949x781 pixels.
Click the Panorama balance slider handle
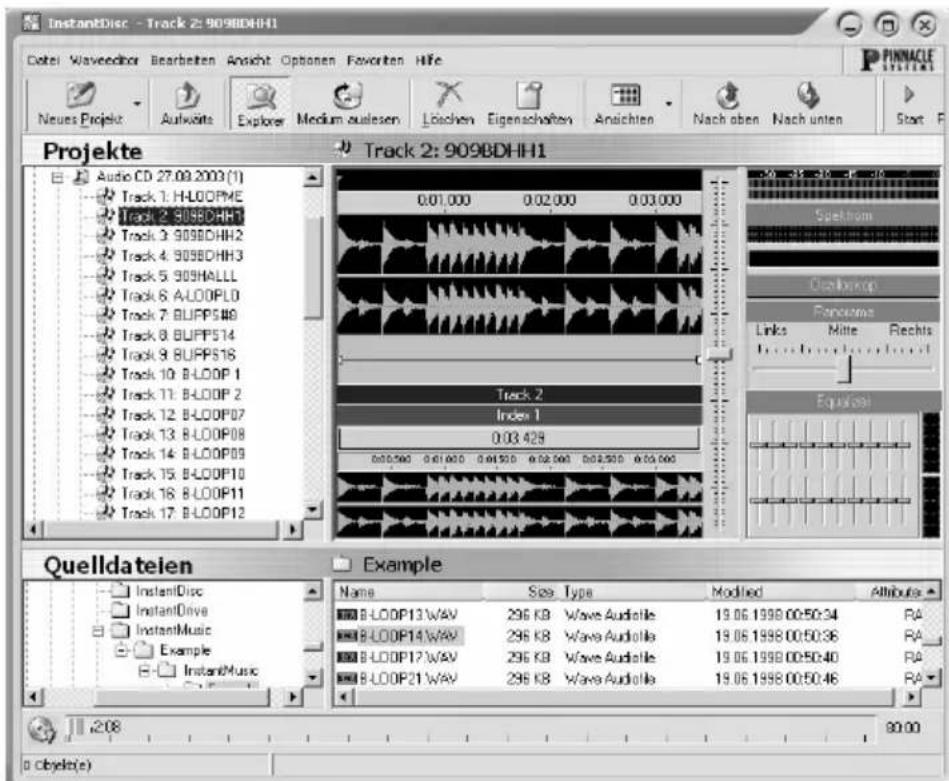click(x=845, y=369)
